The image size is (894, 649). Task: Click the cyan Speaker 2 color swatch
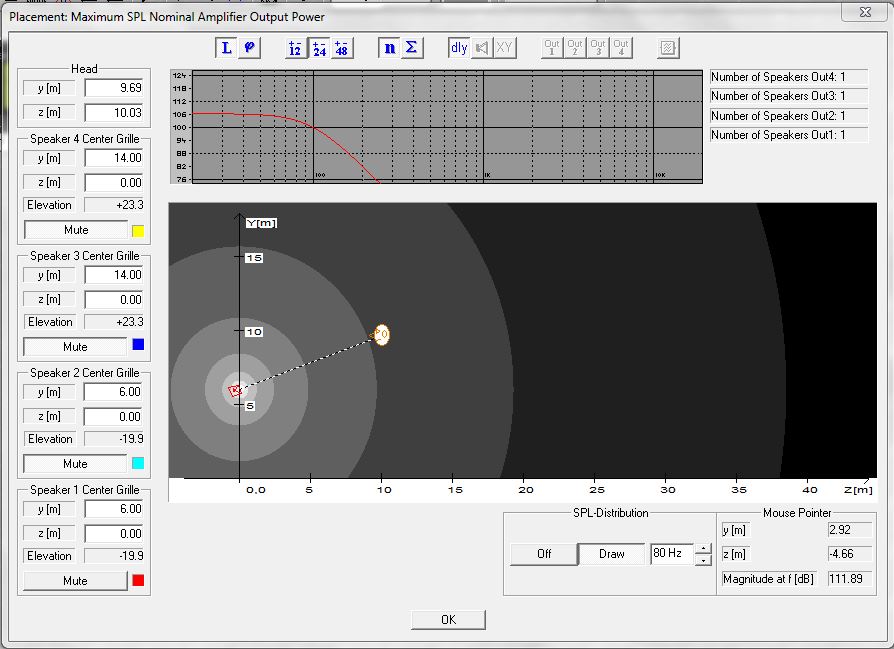[138, 463]
